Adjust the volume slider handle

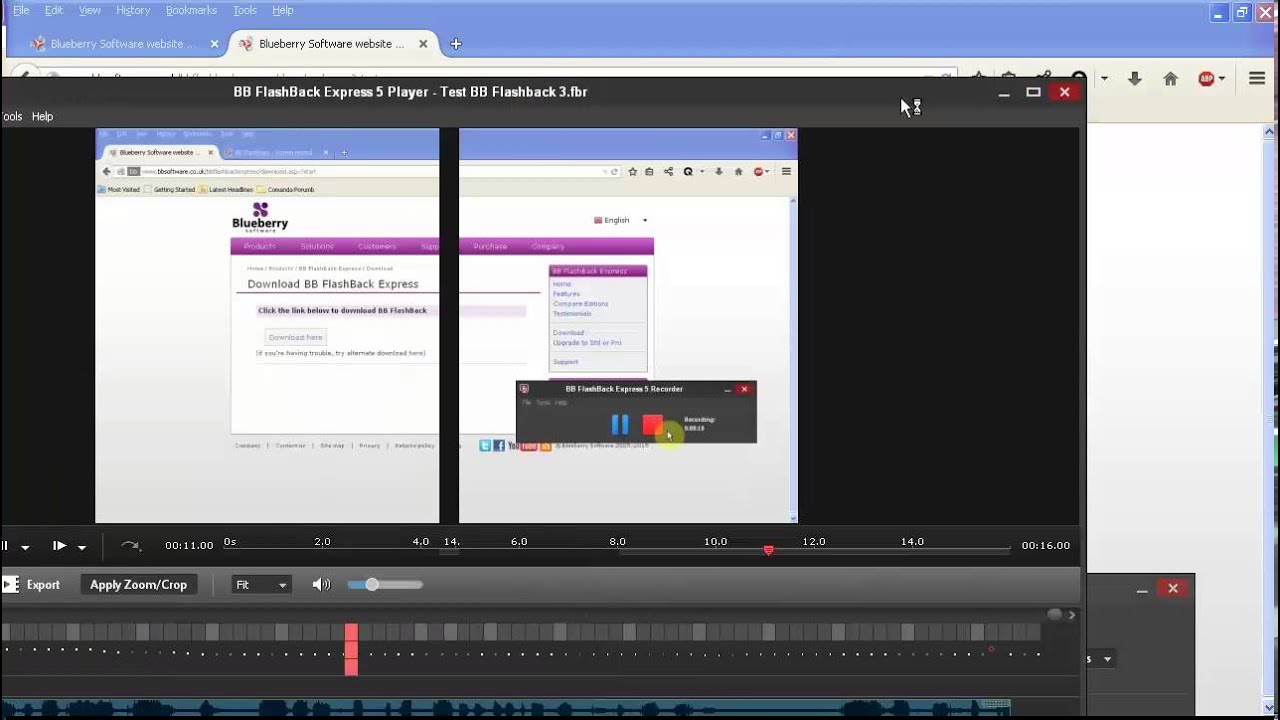coord(372,585)
